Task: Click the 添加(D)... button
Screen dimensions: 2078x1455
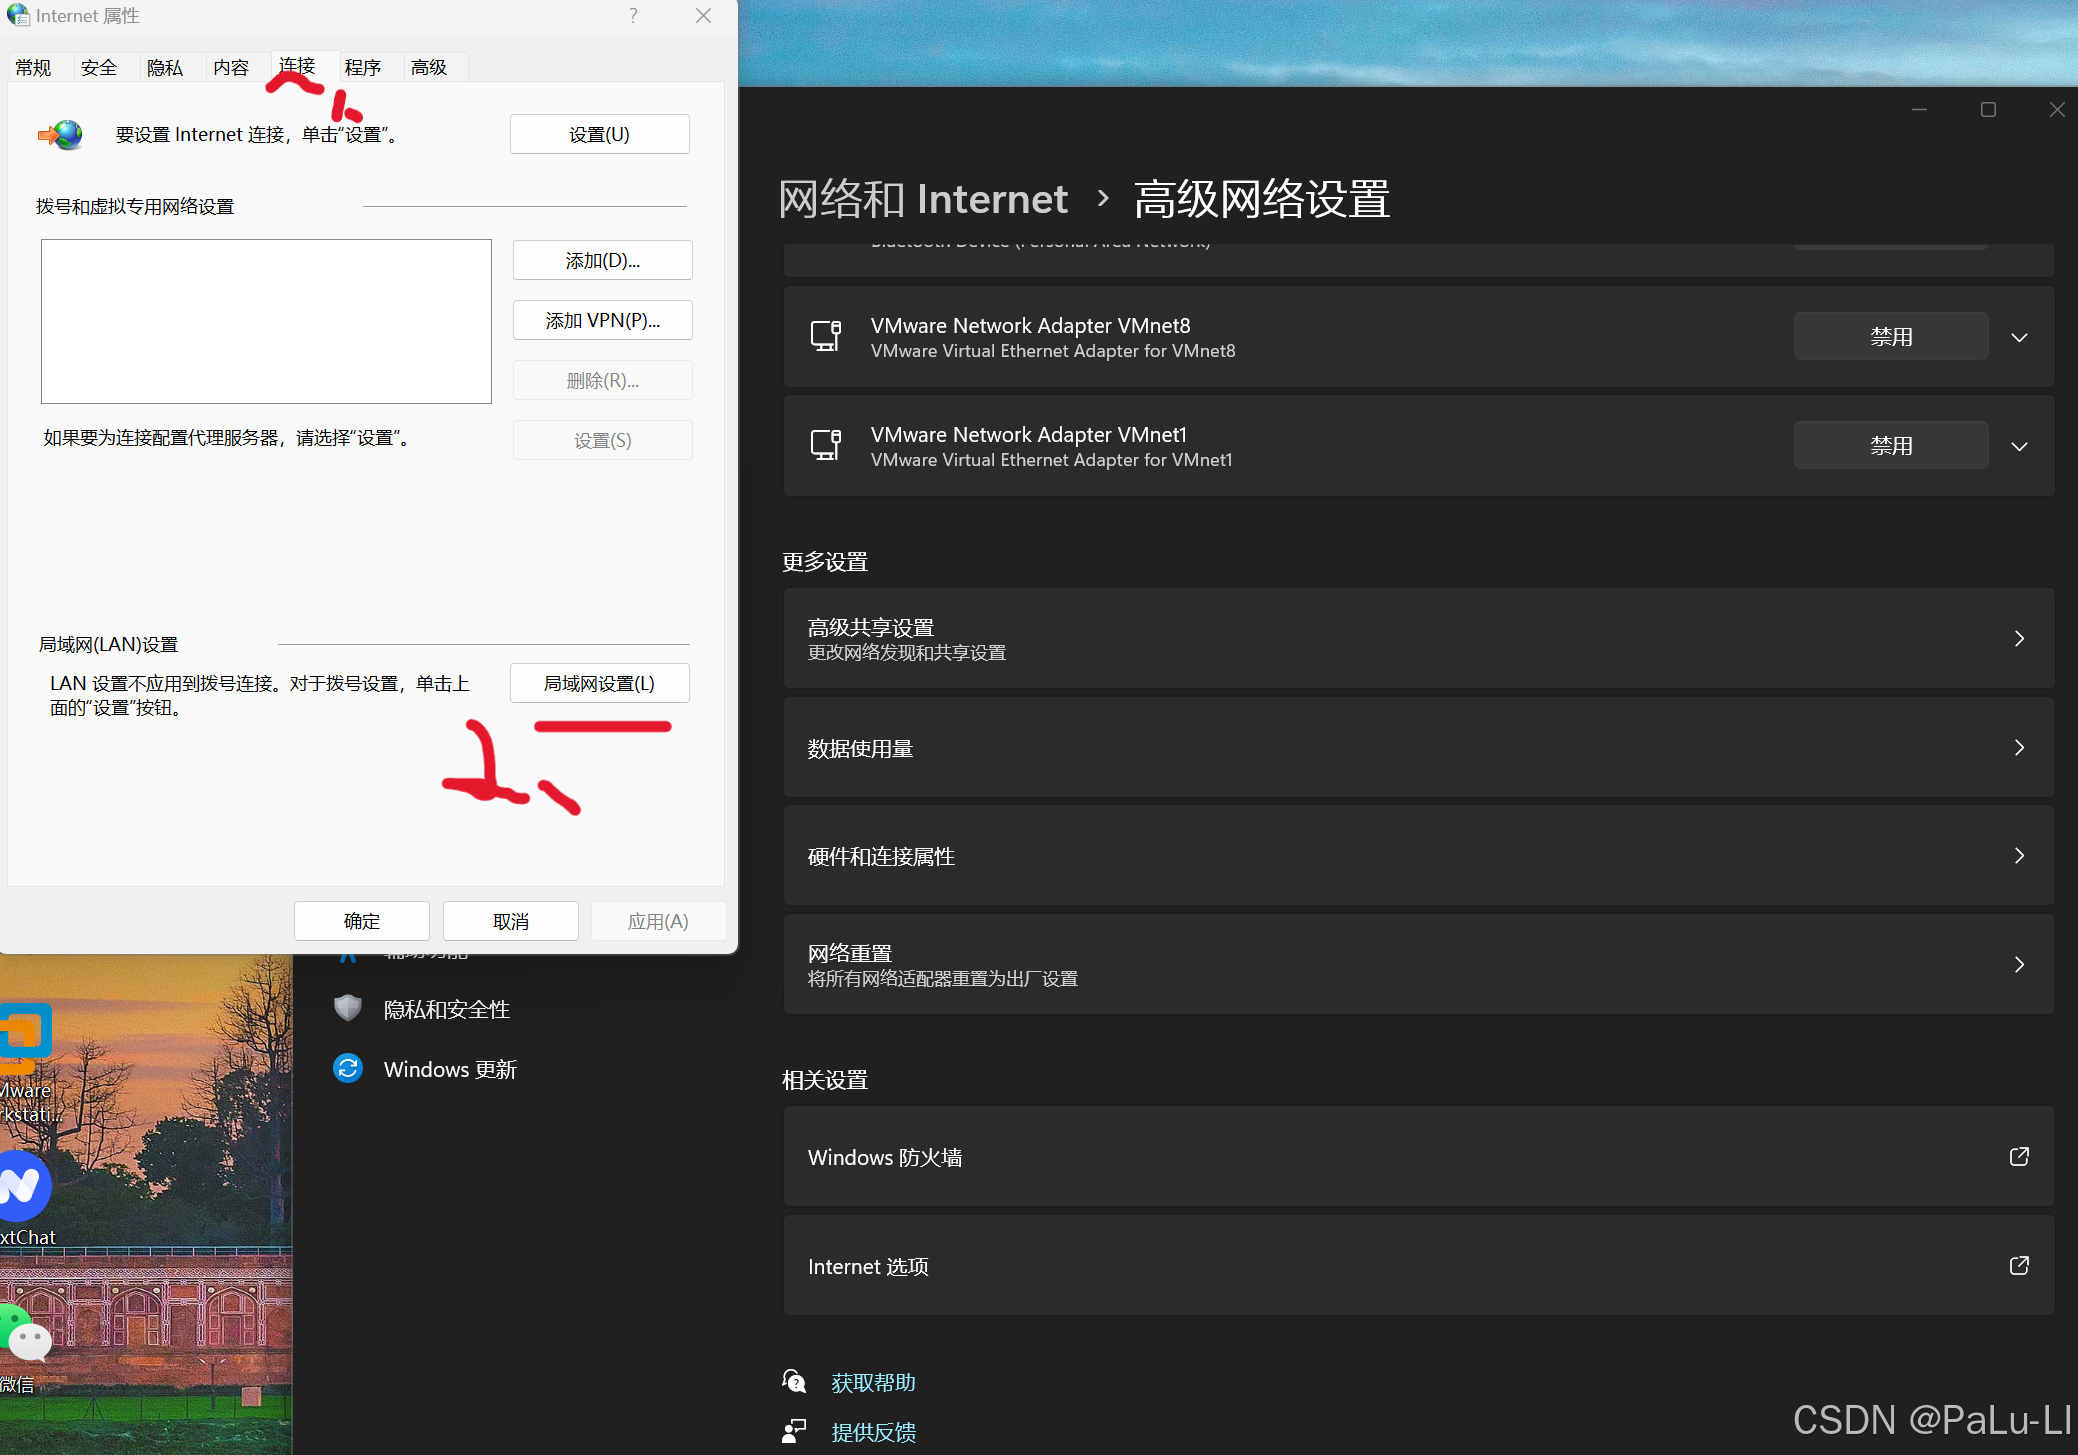Action: 602,260
